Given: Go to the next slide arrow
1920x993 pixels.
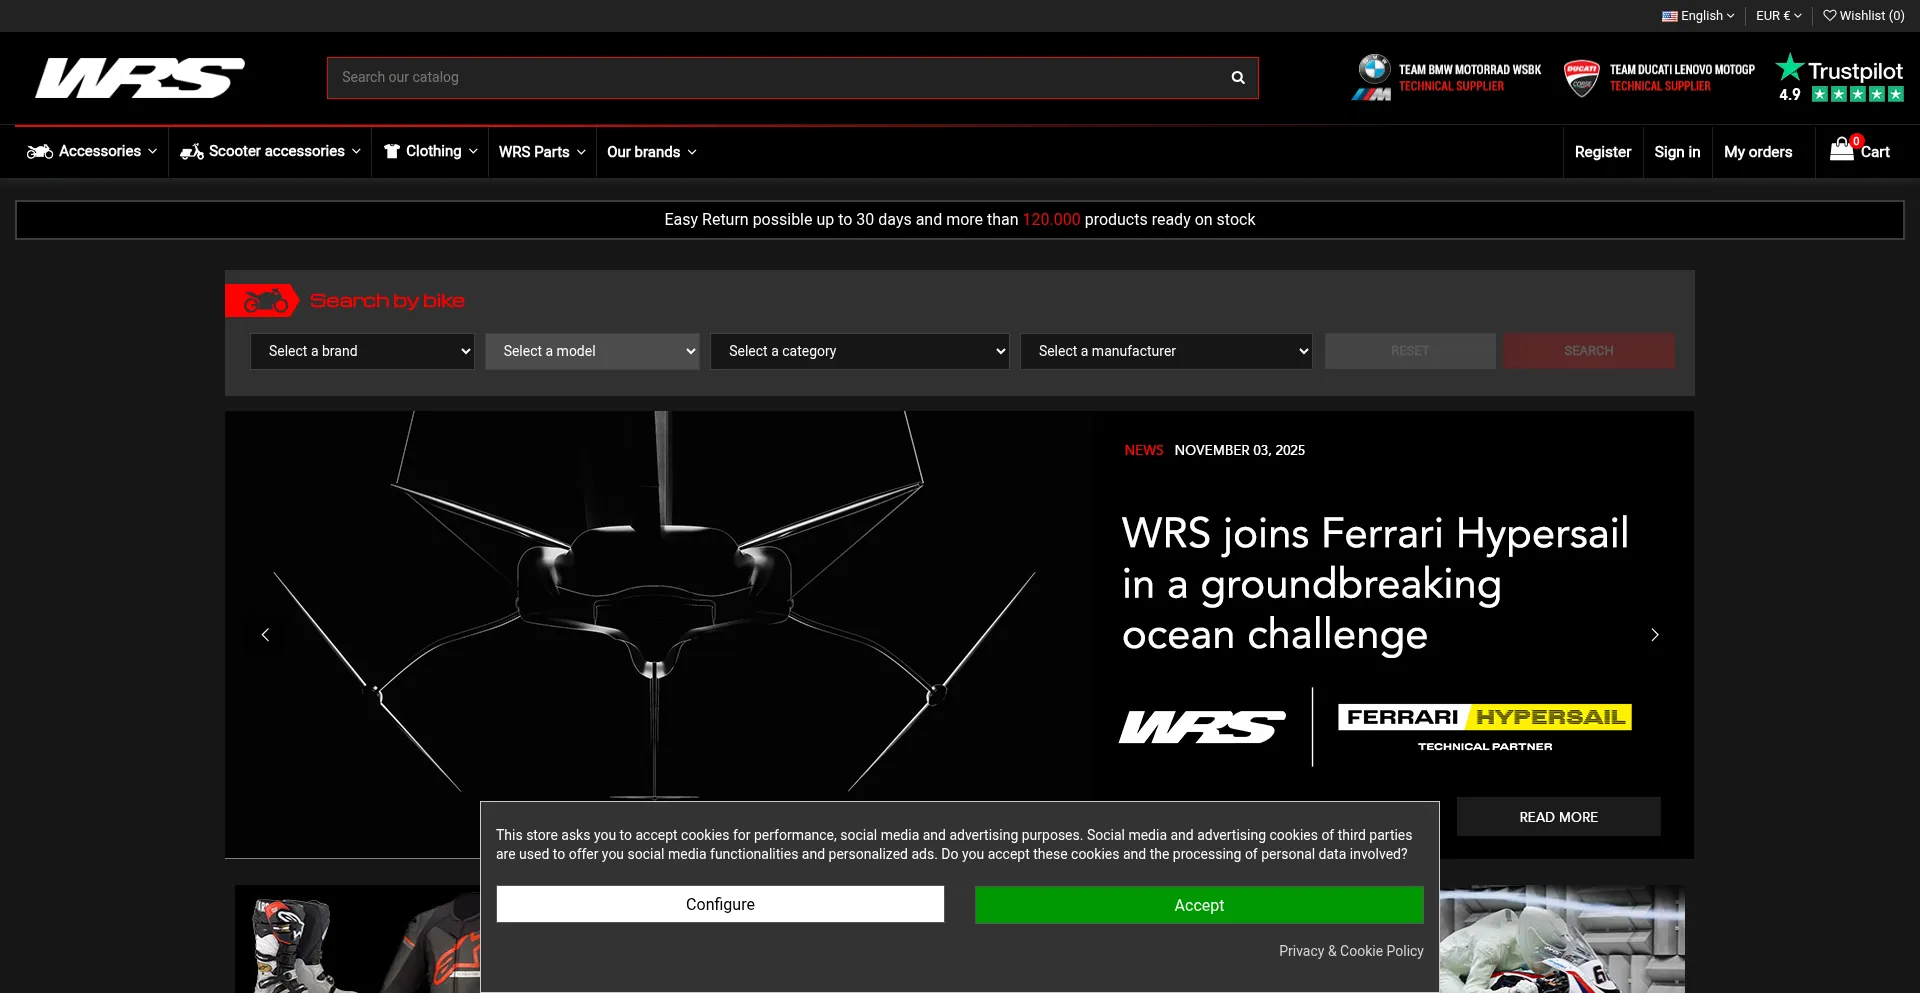Looking at the screenshot, I should click(x=1655, y=635).
